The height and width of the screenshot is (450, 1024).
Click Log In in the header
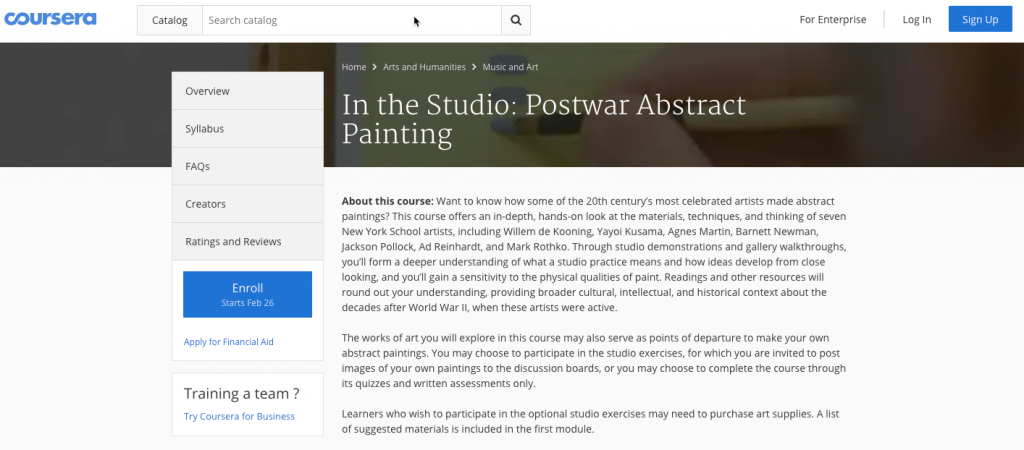[917, 20]
